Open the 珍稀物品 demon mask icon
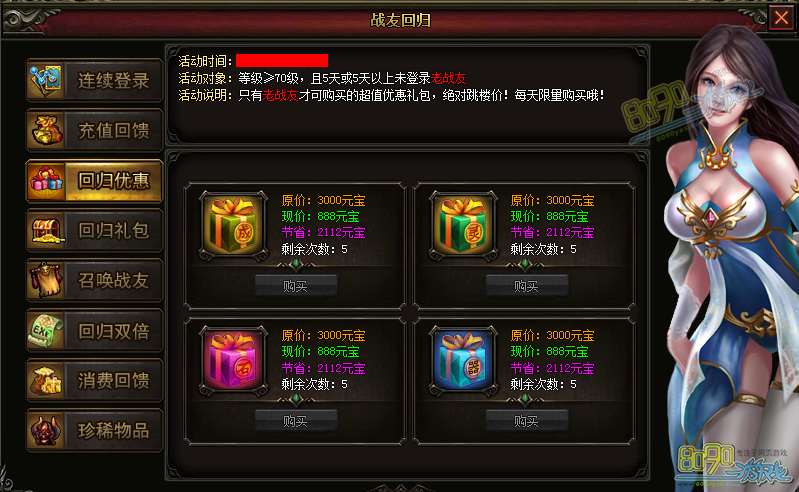The width and height of the screenshot is (799, 492). [46, 430]
